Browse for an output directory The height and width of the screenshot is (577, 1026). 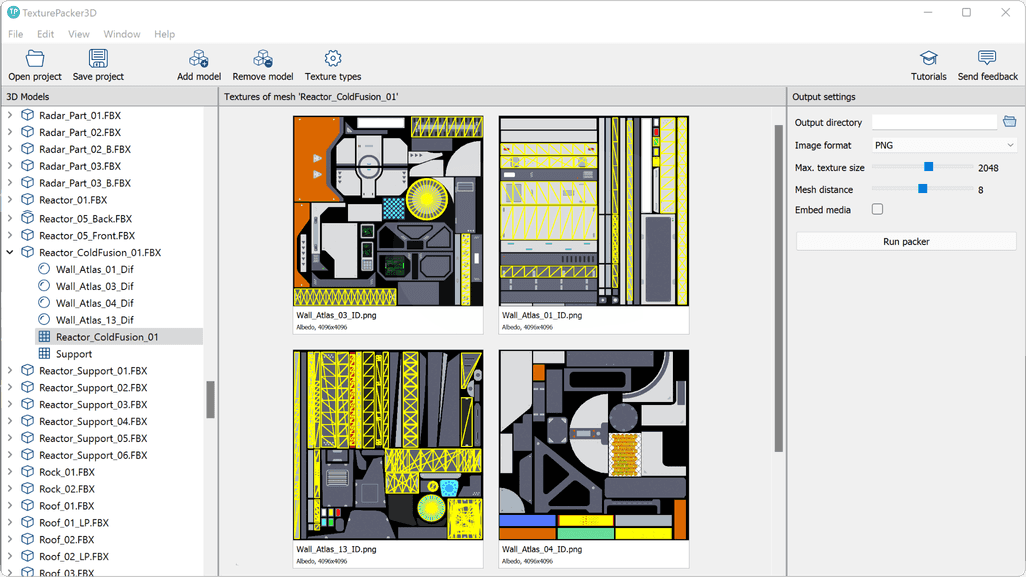(1009, 121)
